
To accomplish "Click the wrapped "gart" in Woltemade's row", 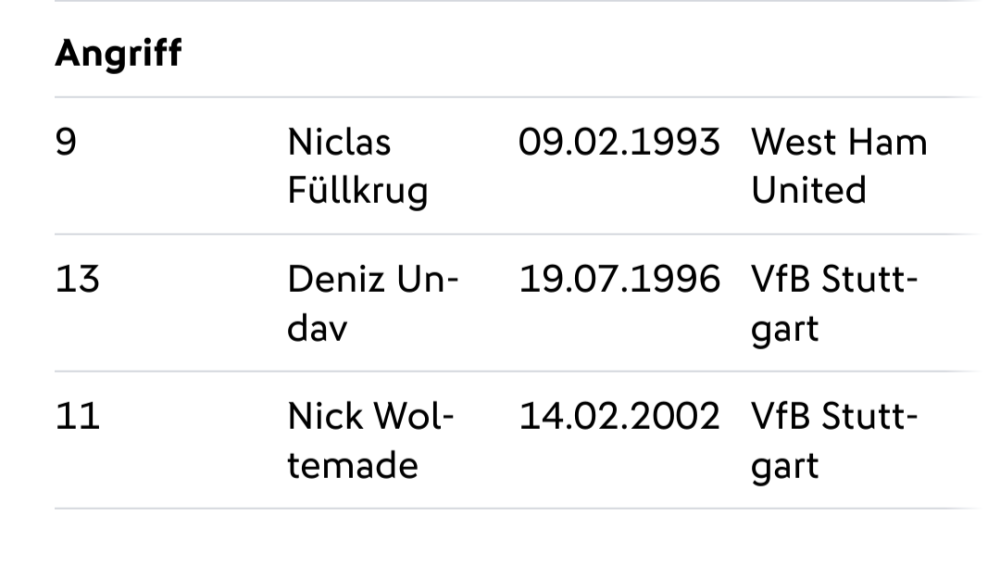I will [x=785, y=464].
